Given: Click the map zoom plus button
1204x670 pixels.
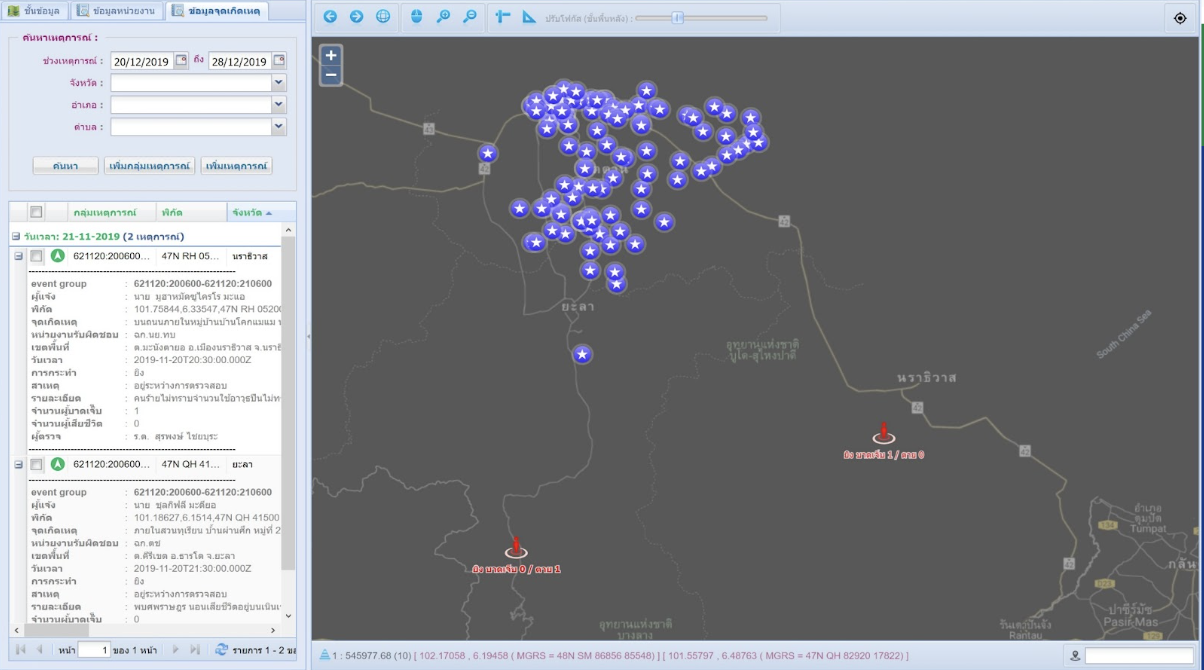Looking at the screenshot, I should click(329, 56).
